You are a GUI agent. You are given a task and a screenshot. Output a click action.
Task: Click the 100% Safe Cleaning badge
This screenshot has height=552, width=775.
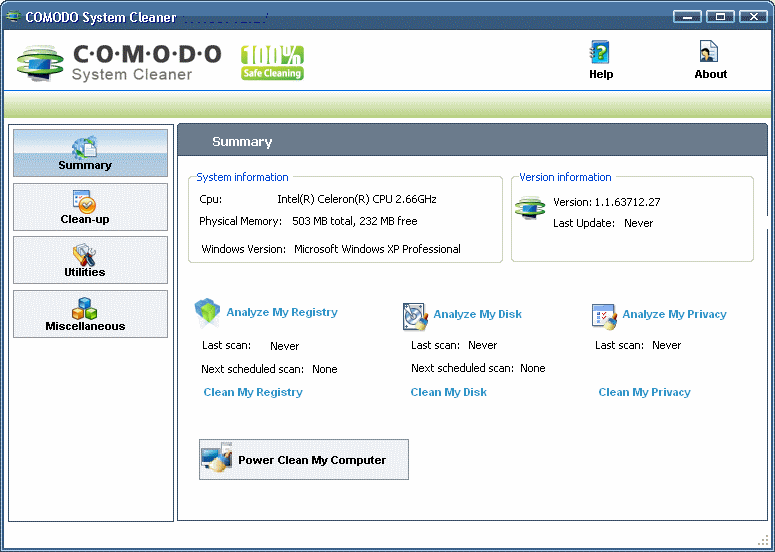click(x=272, y=62)
